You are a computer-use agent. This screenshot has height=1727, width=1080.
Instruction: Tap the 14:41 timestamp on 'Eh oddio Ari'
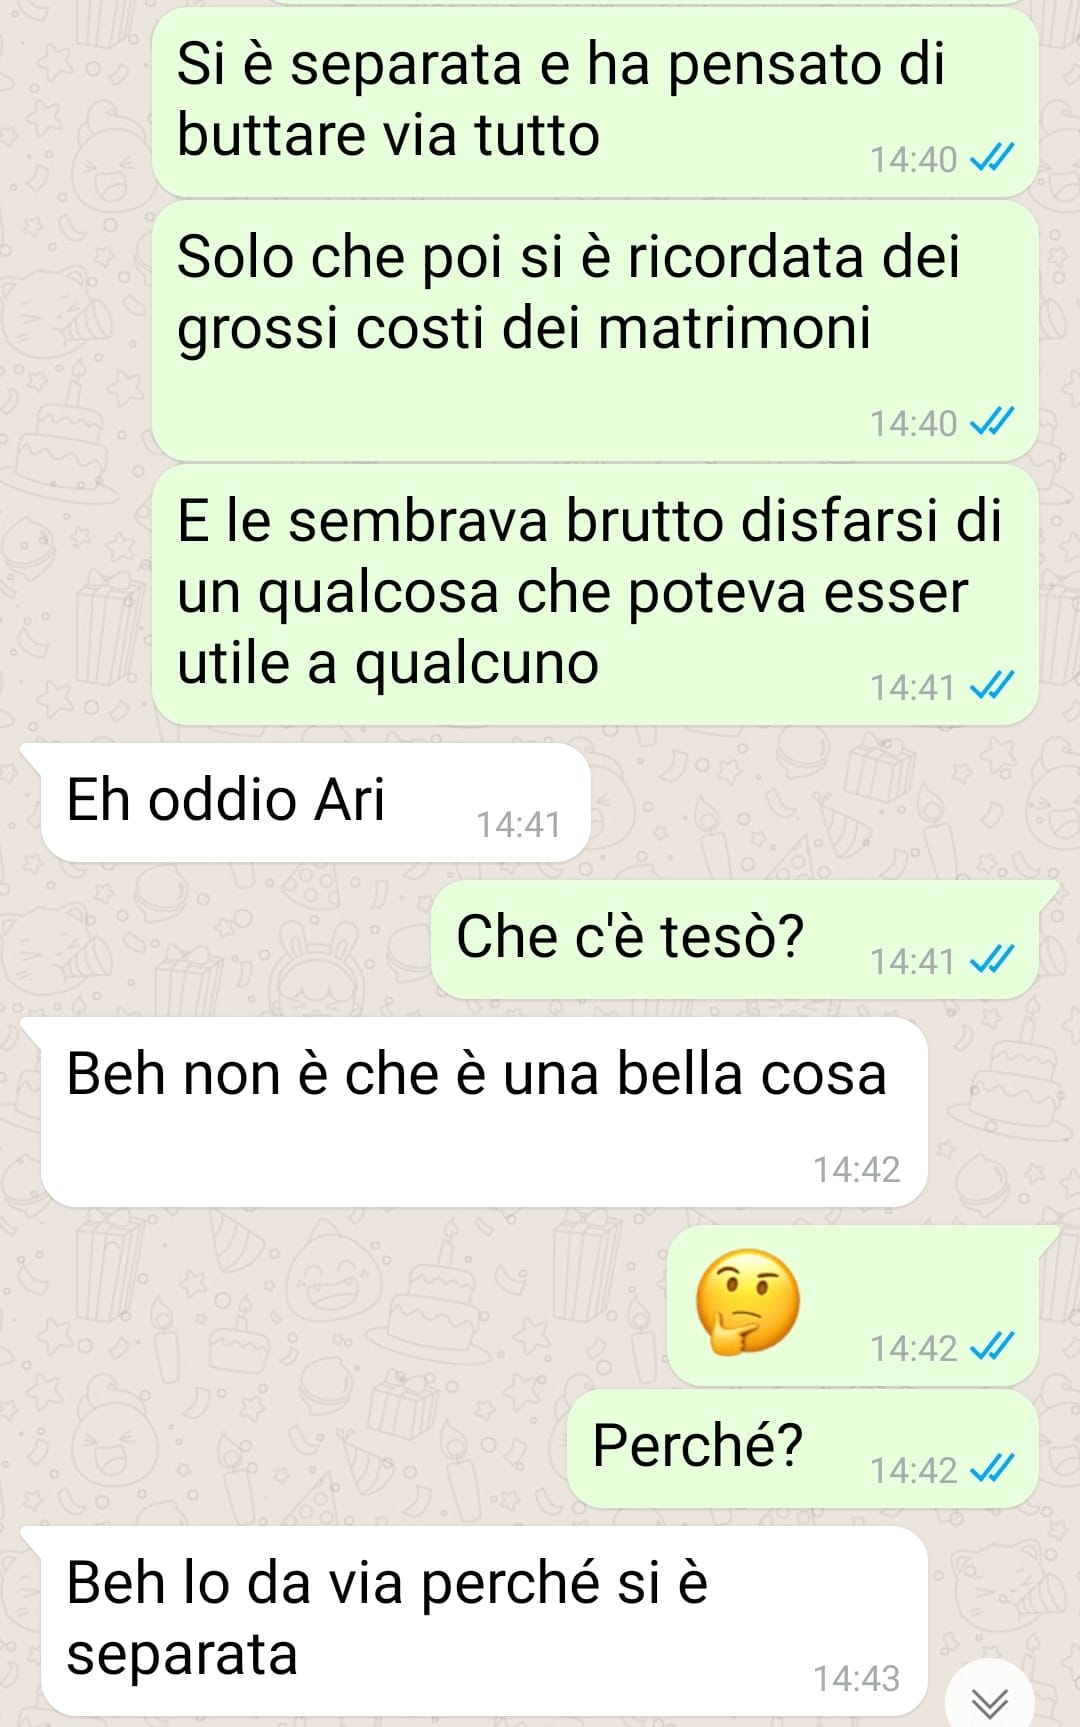(x=518, y=824)
